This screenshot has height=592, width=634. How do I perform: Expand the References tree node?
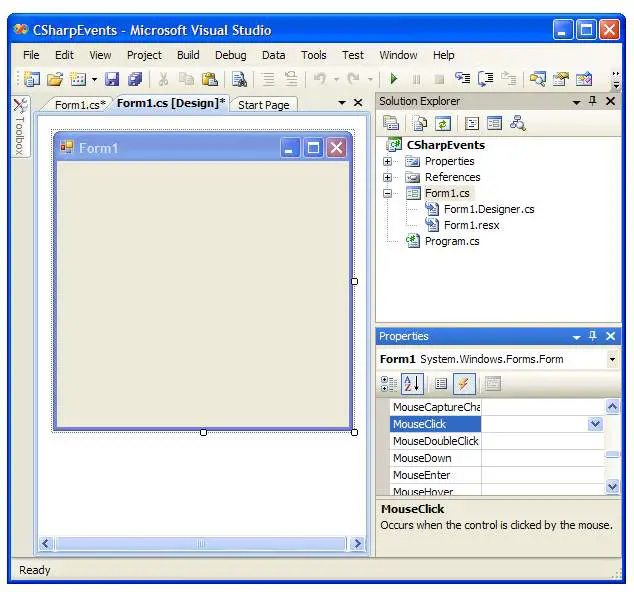click(387, 177)
